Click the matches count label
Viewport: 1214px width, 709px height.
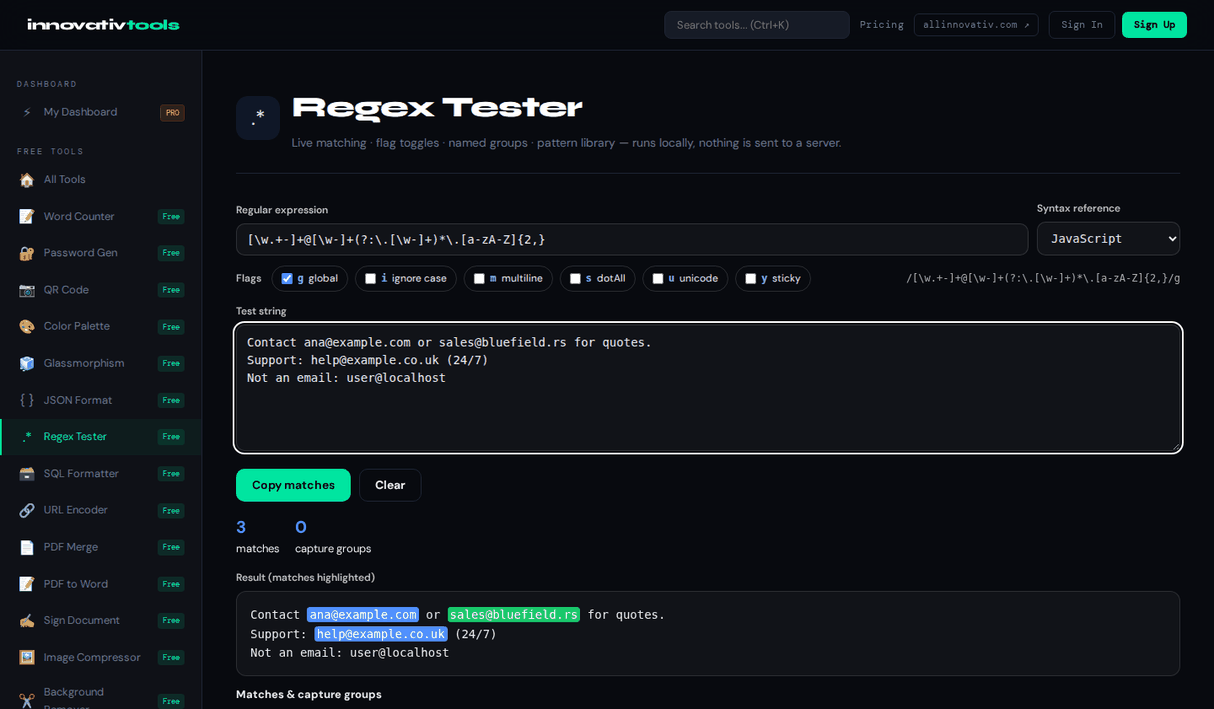[x=258, y=549]
